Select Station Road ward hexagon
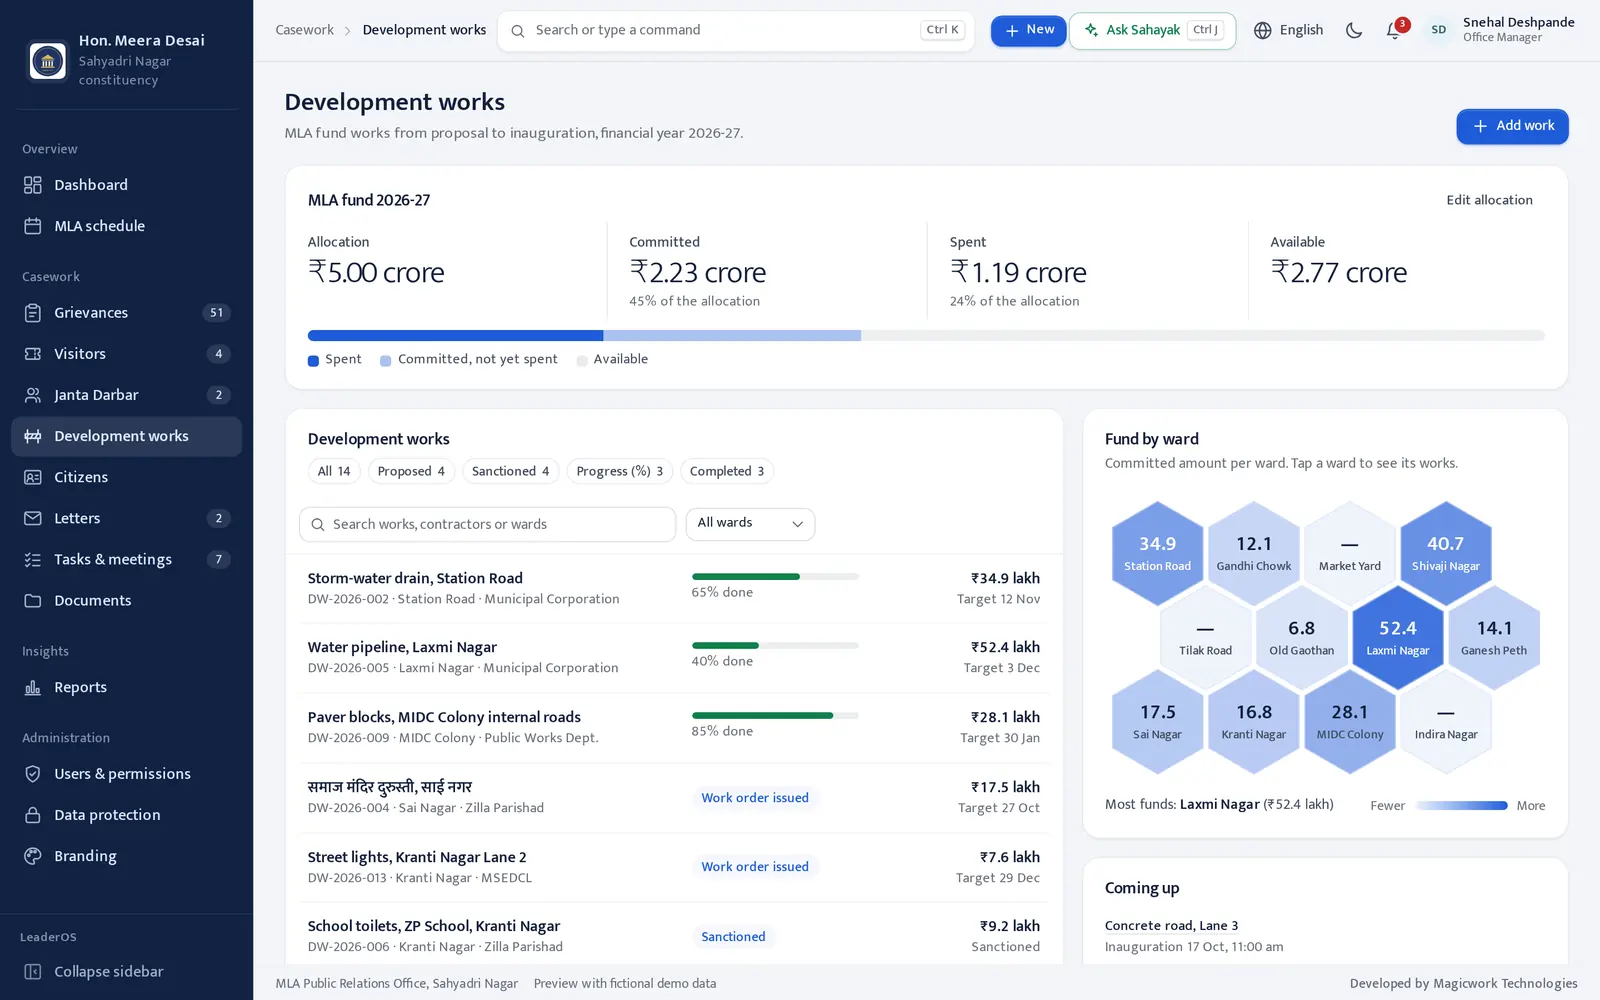 [1157, 553]
